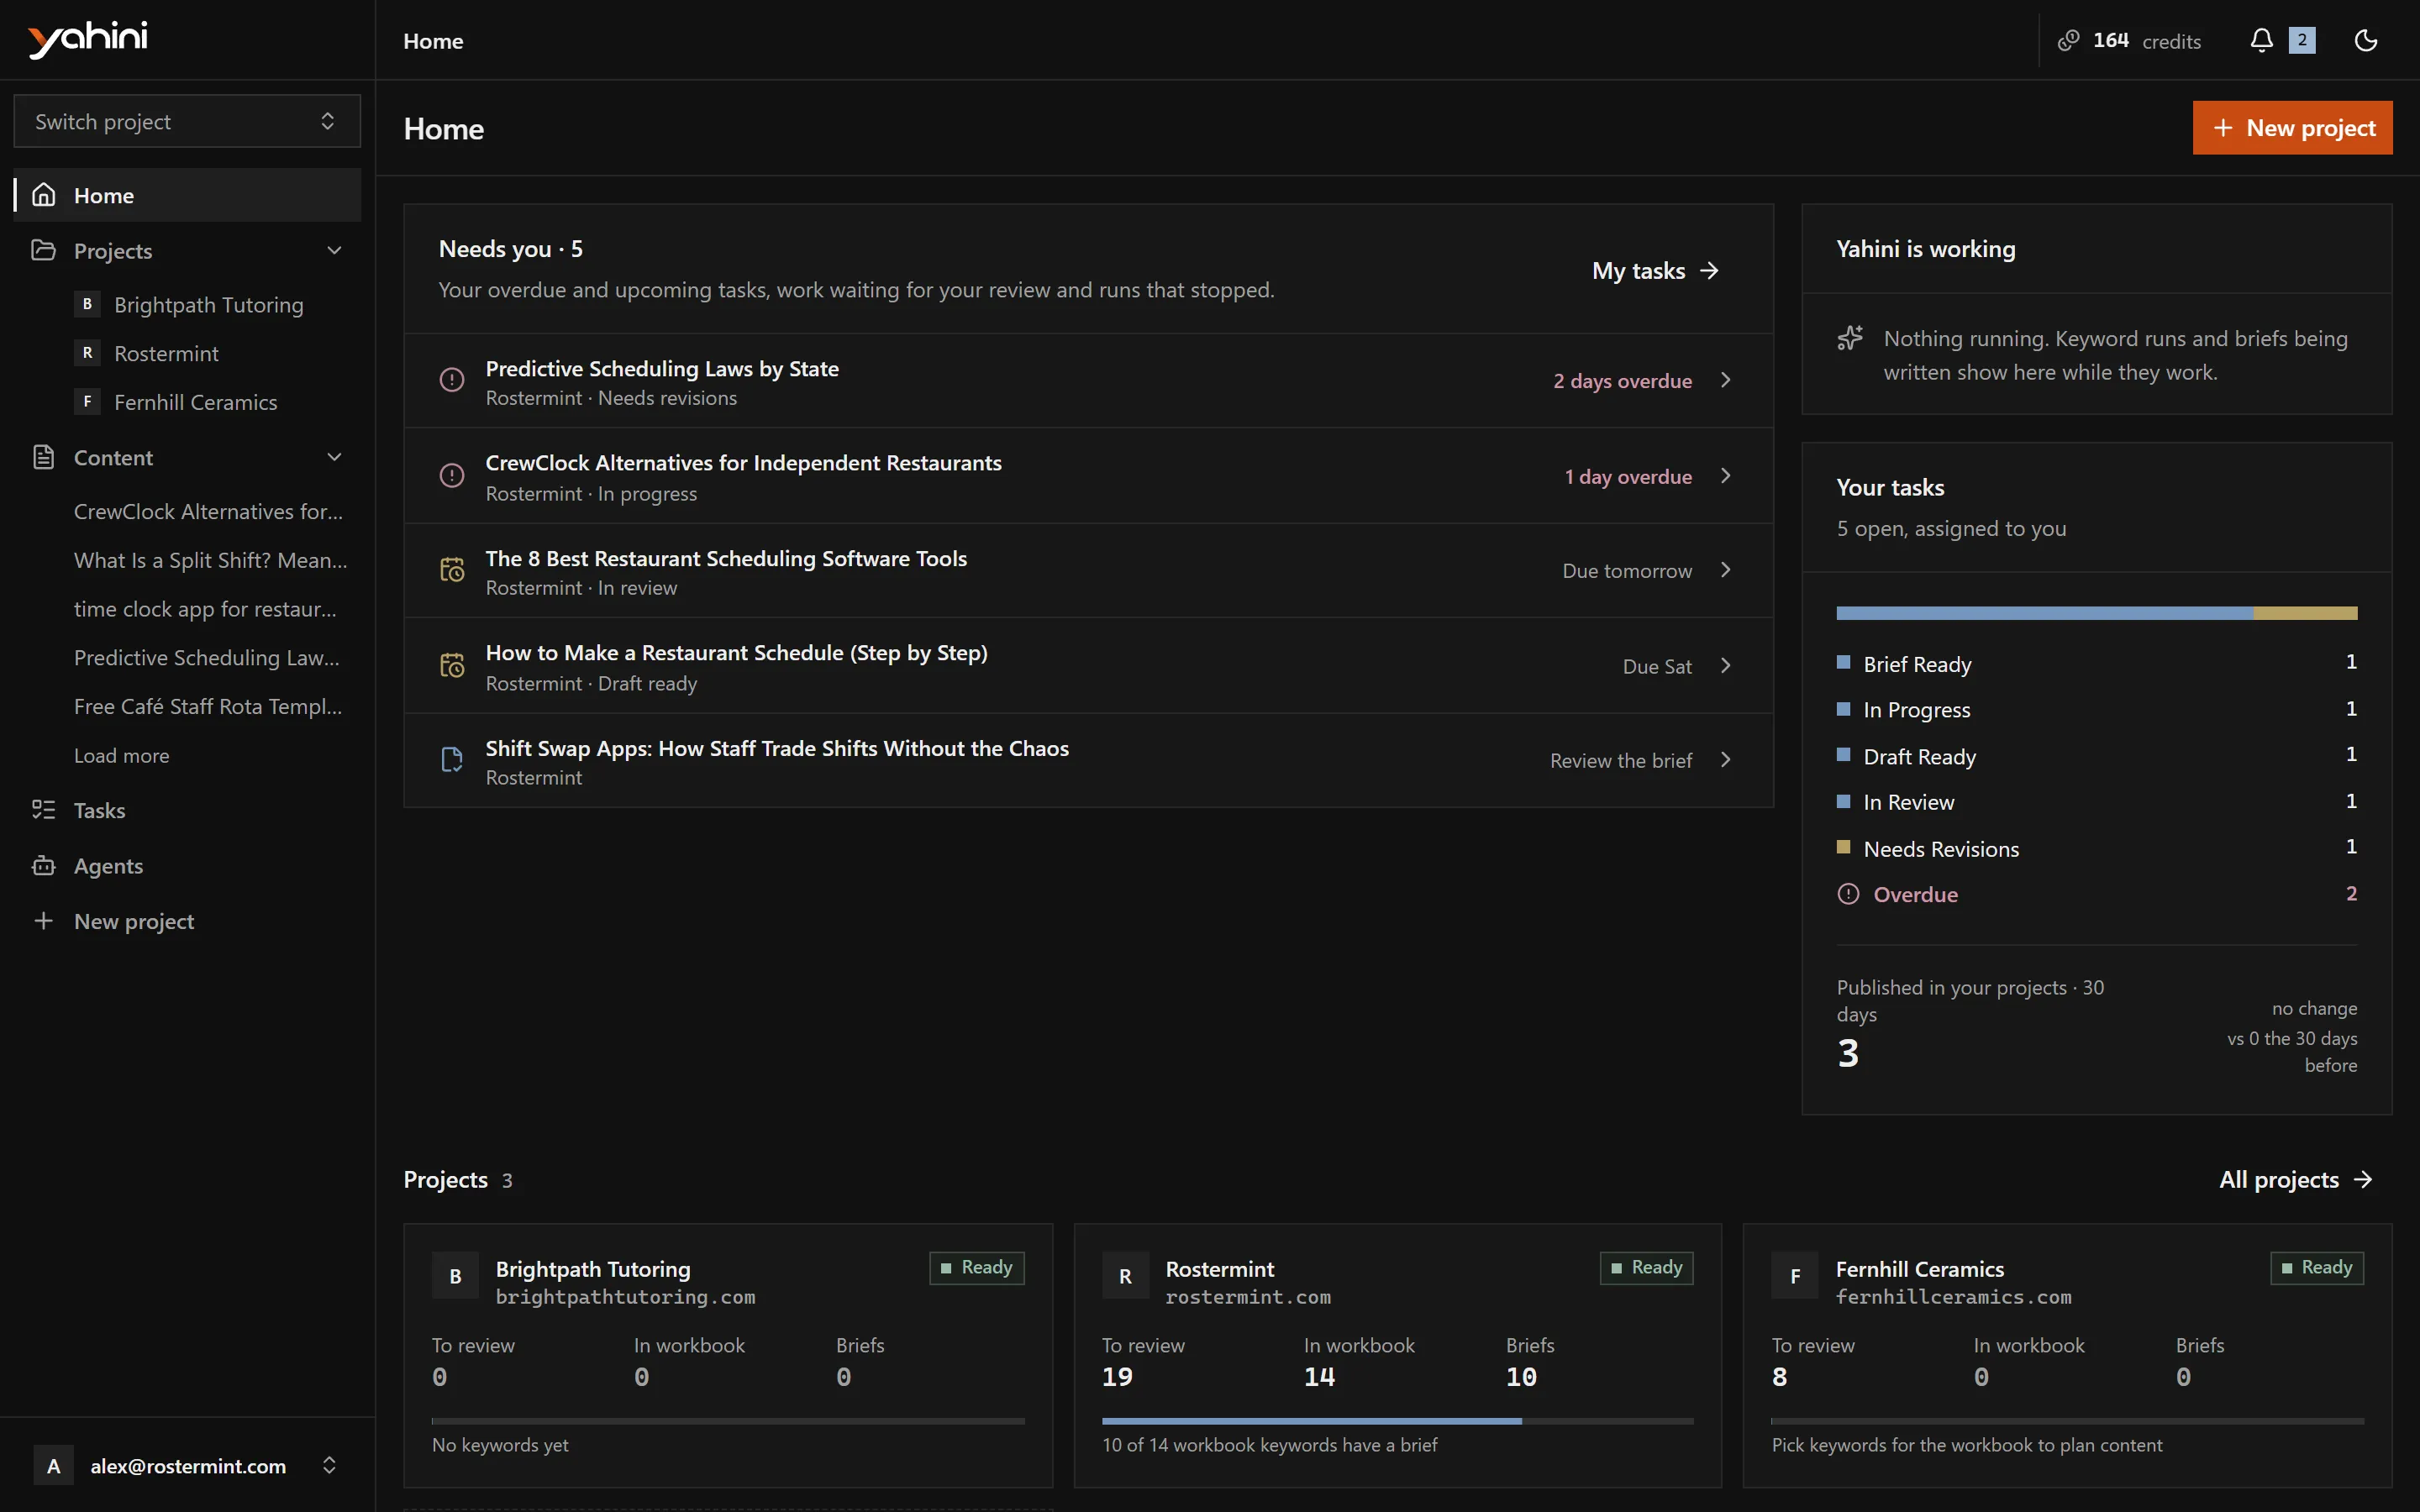2420x1512 pixels.
Task: Click overdue alert icon for Predictive Scheduling Laws
Action: (452, 380)
